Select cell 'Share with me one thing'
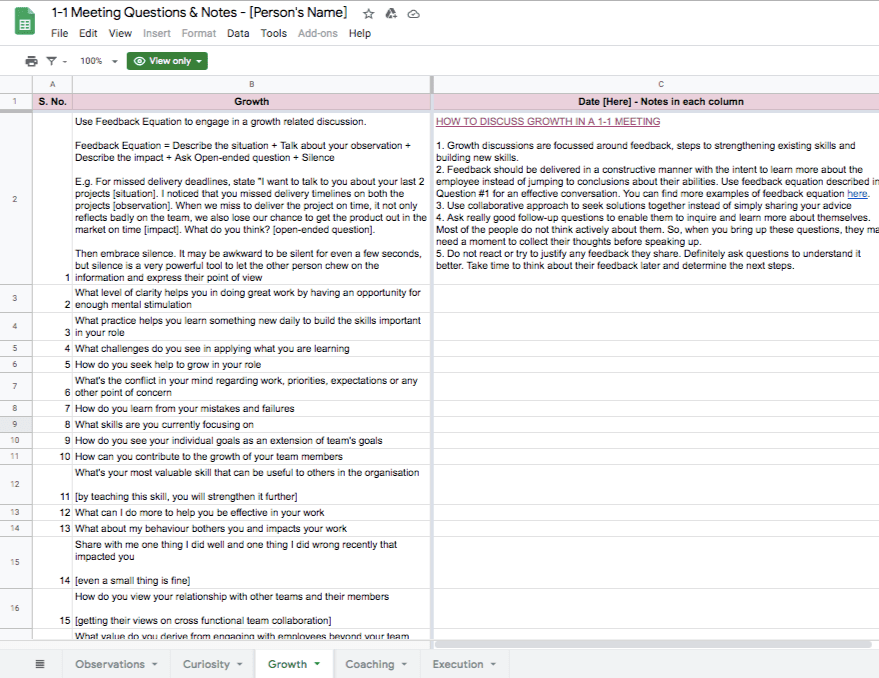Image resolution: width=879 pixels, height=678 pixels. tap(252, 562)
